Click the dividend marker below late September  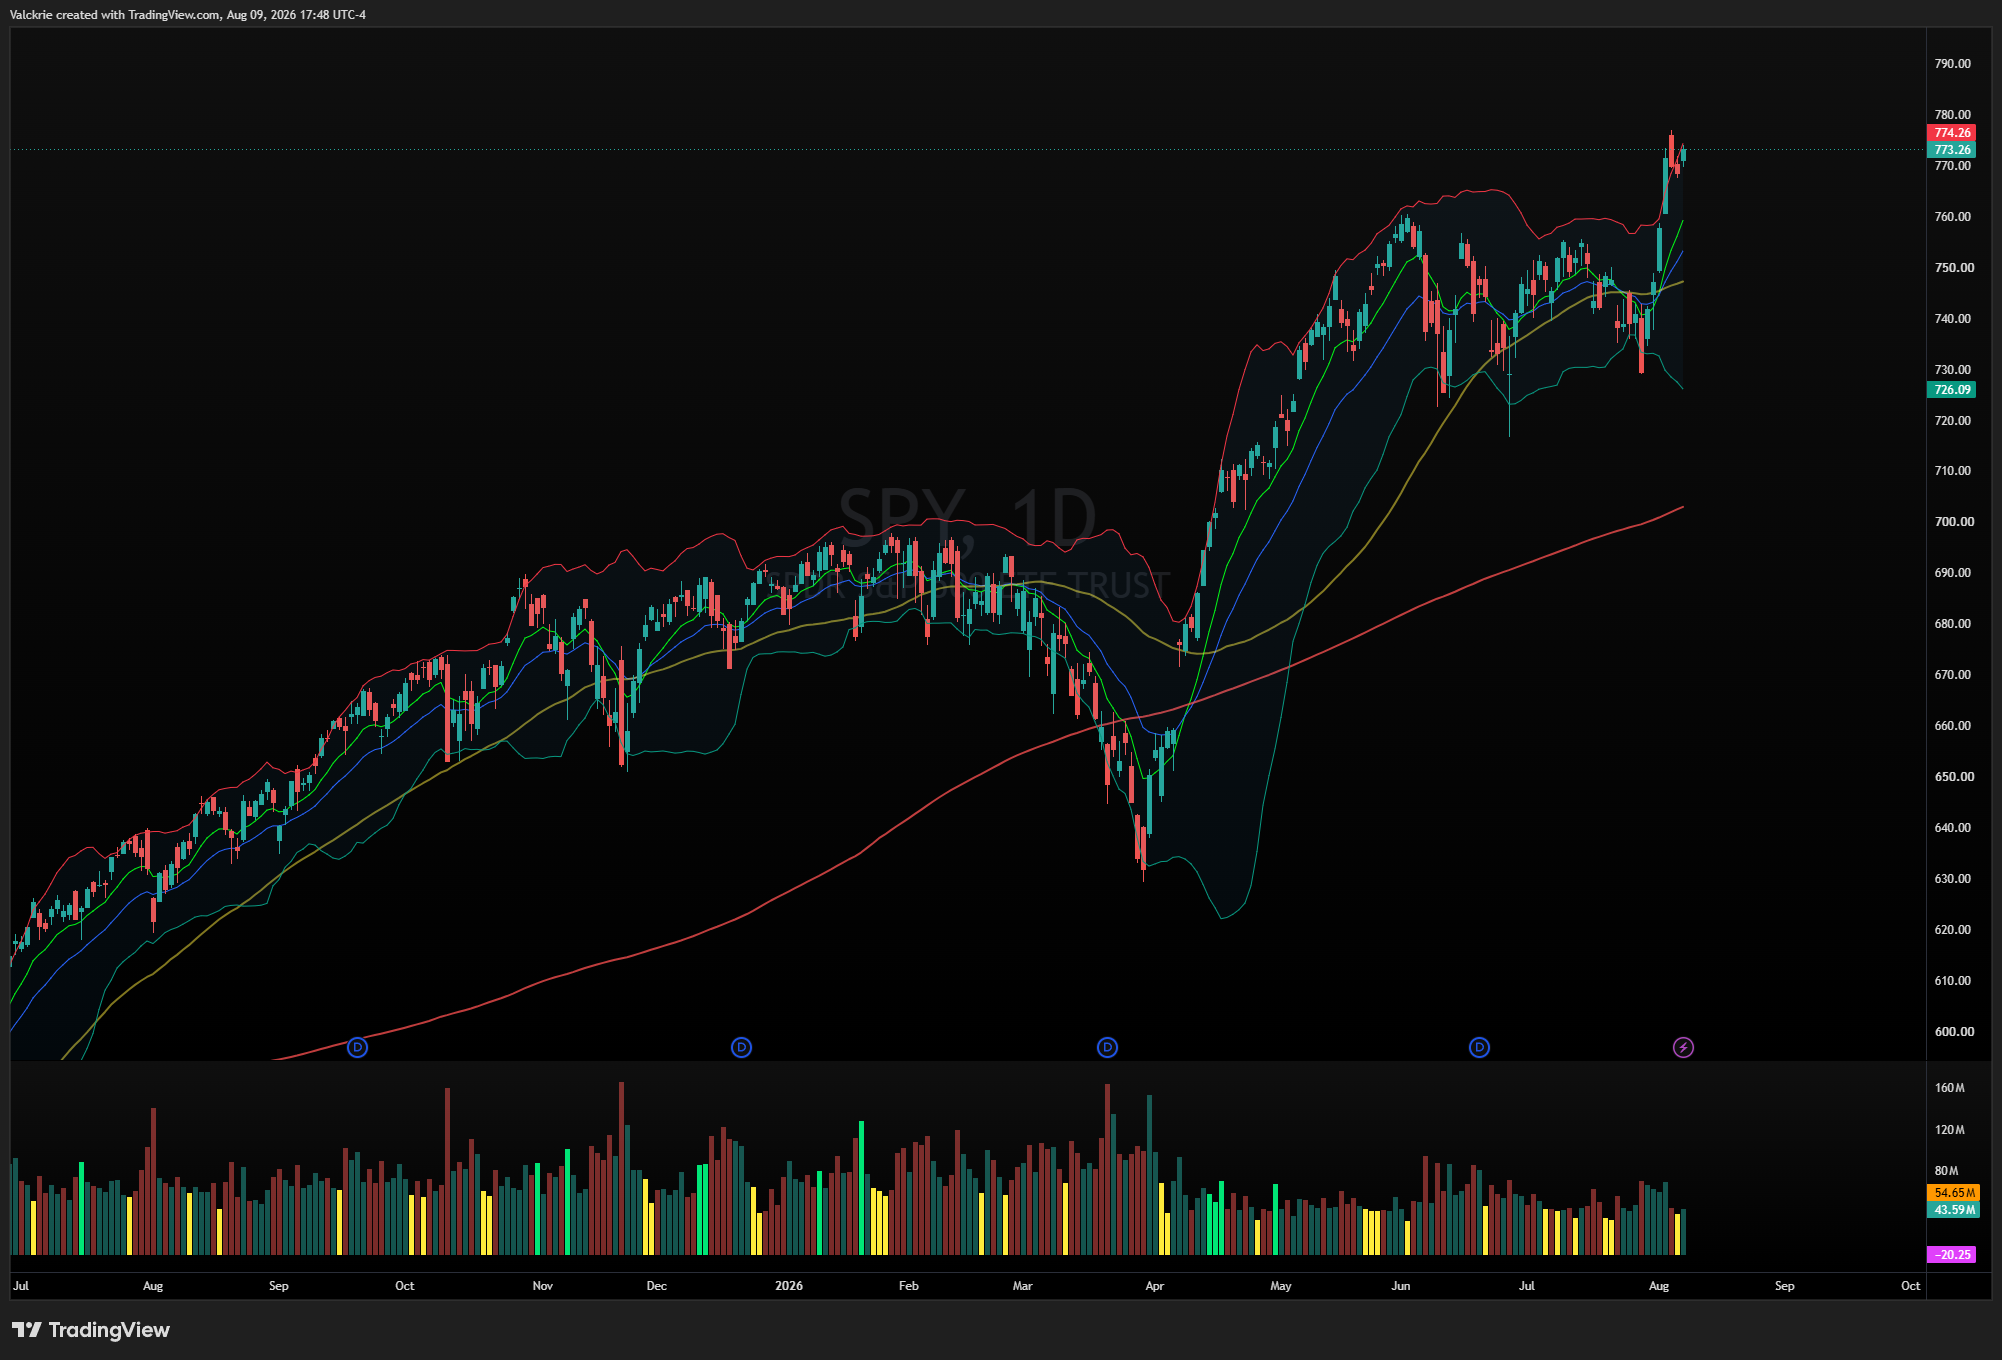pyautogui.click(x=357, y=1047)
